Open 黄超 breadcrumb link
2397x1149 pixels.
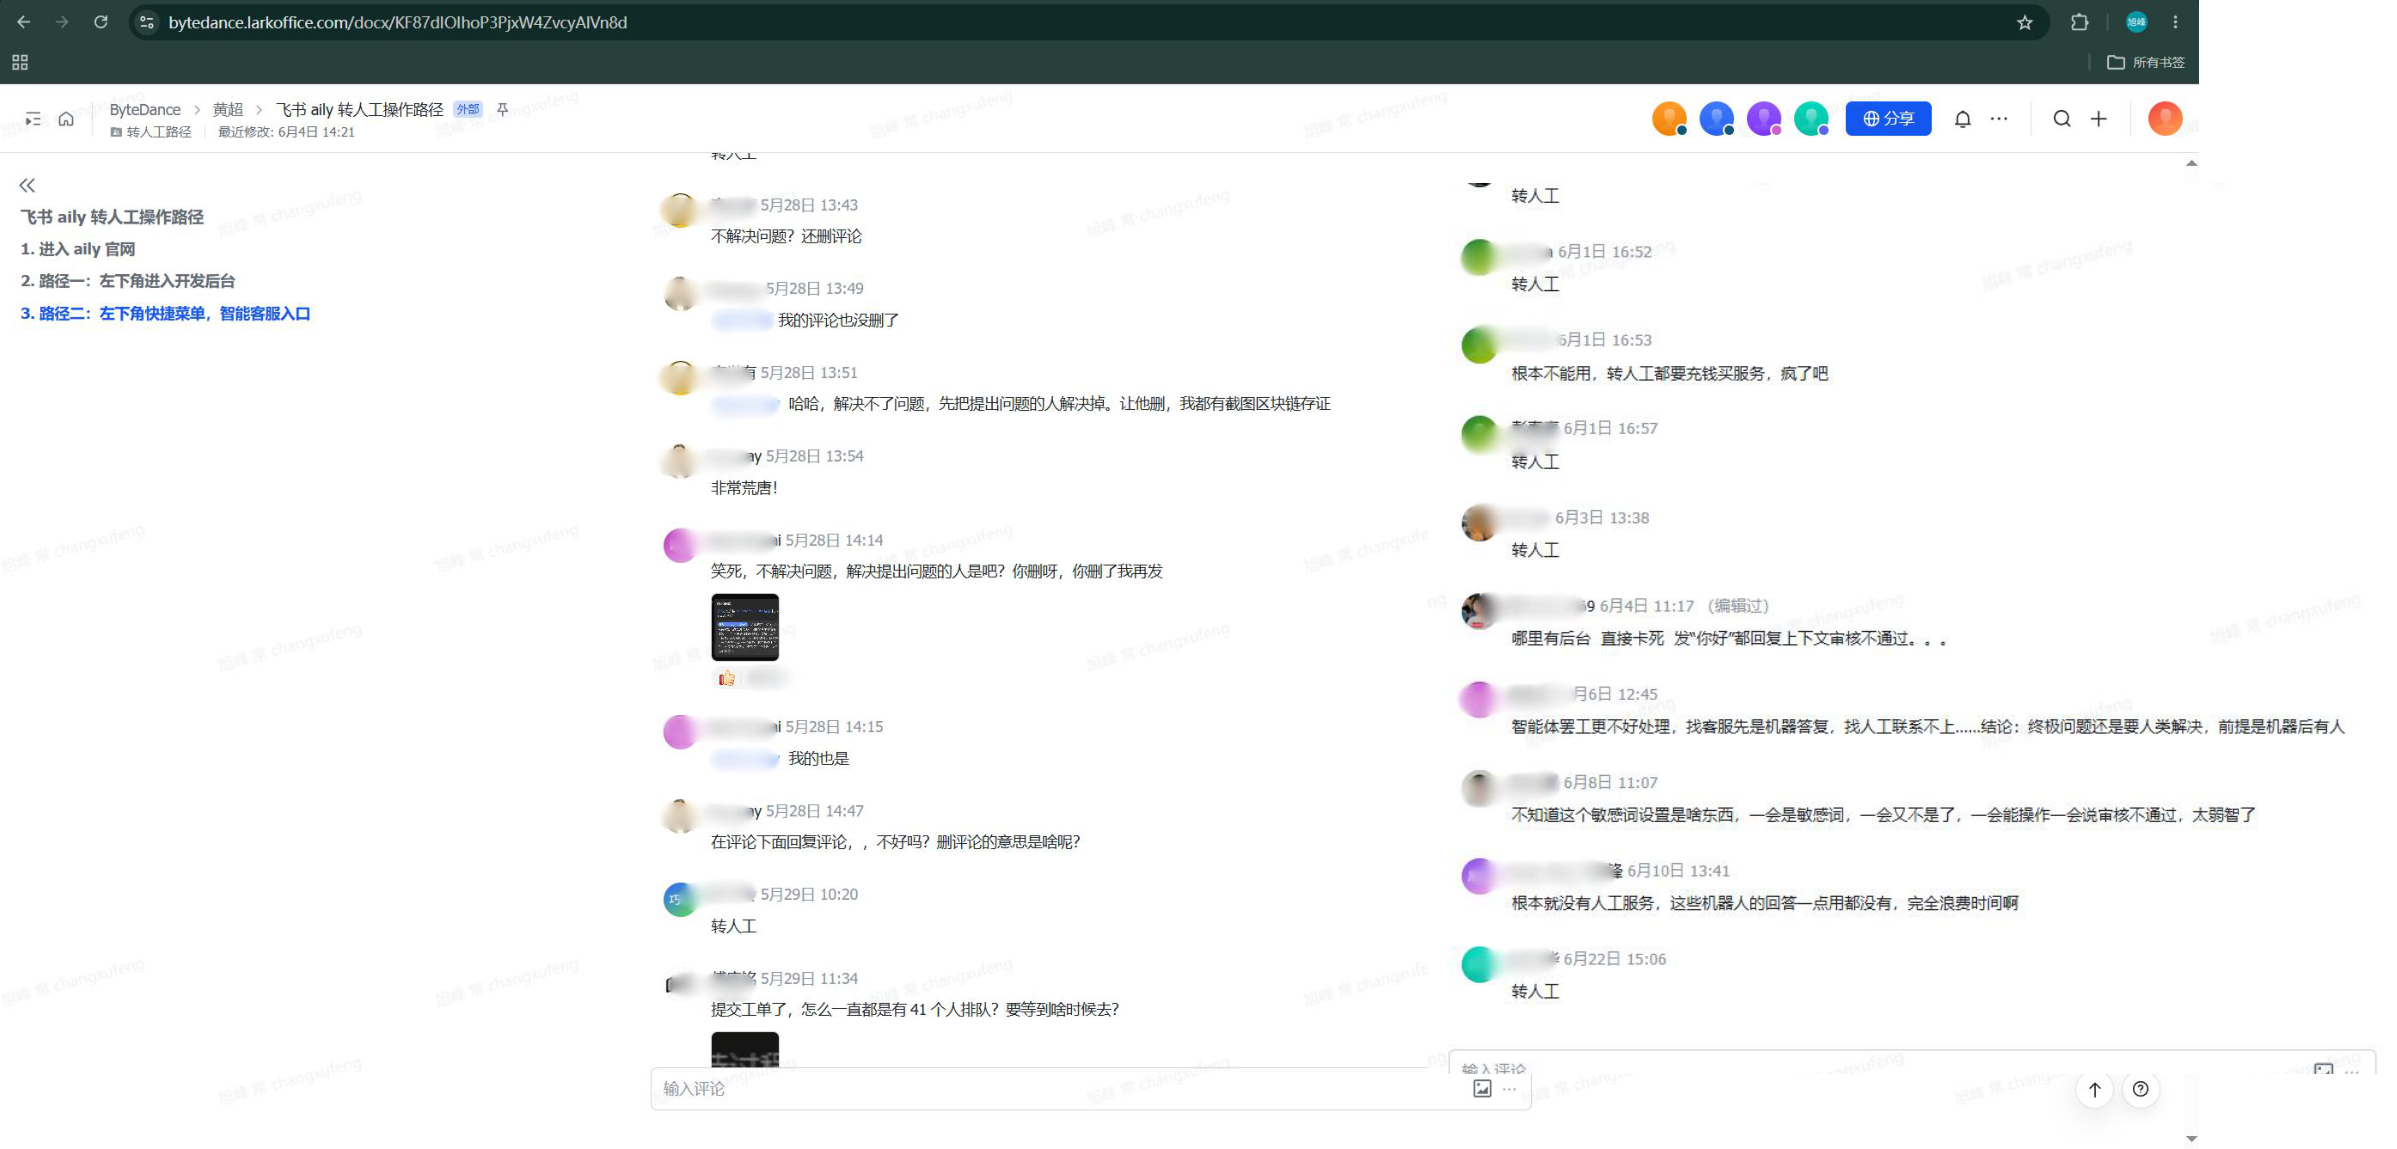click(228, 109)
